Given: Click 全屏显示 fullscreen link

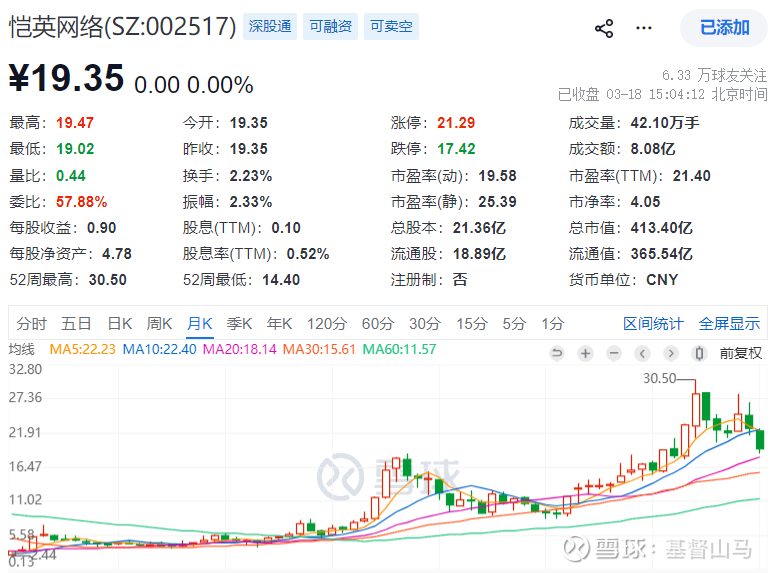Looking at the screenshot, I should point(729,324).
